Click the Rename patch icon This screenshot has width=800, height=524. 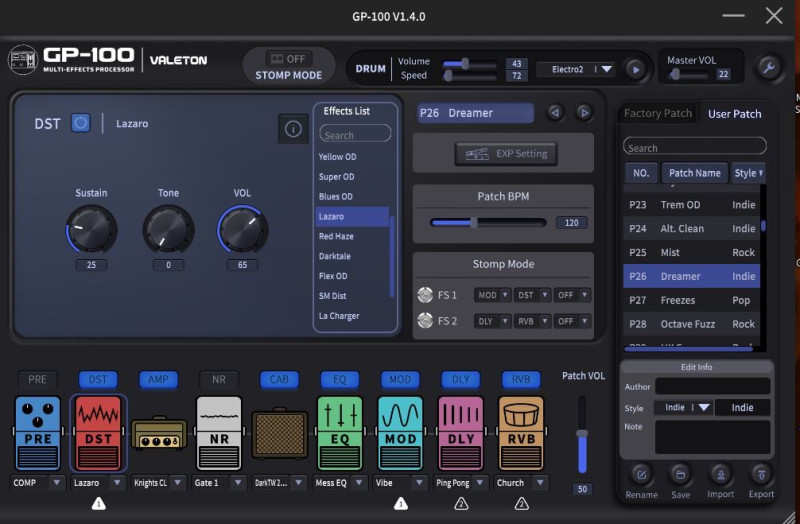(641, 476)
